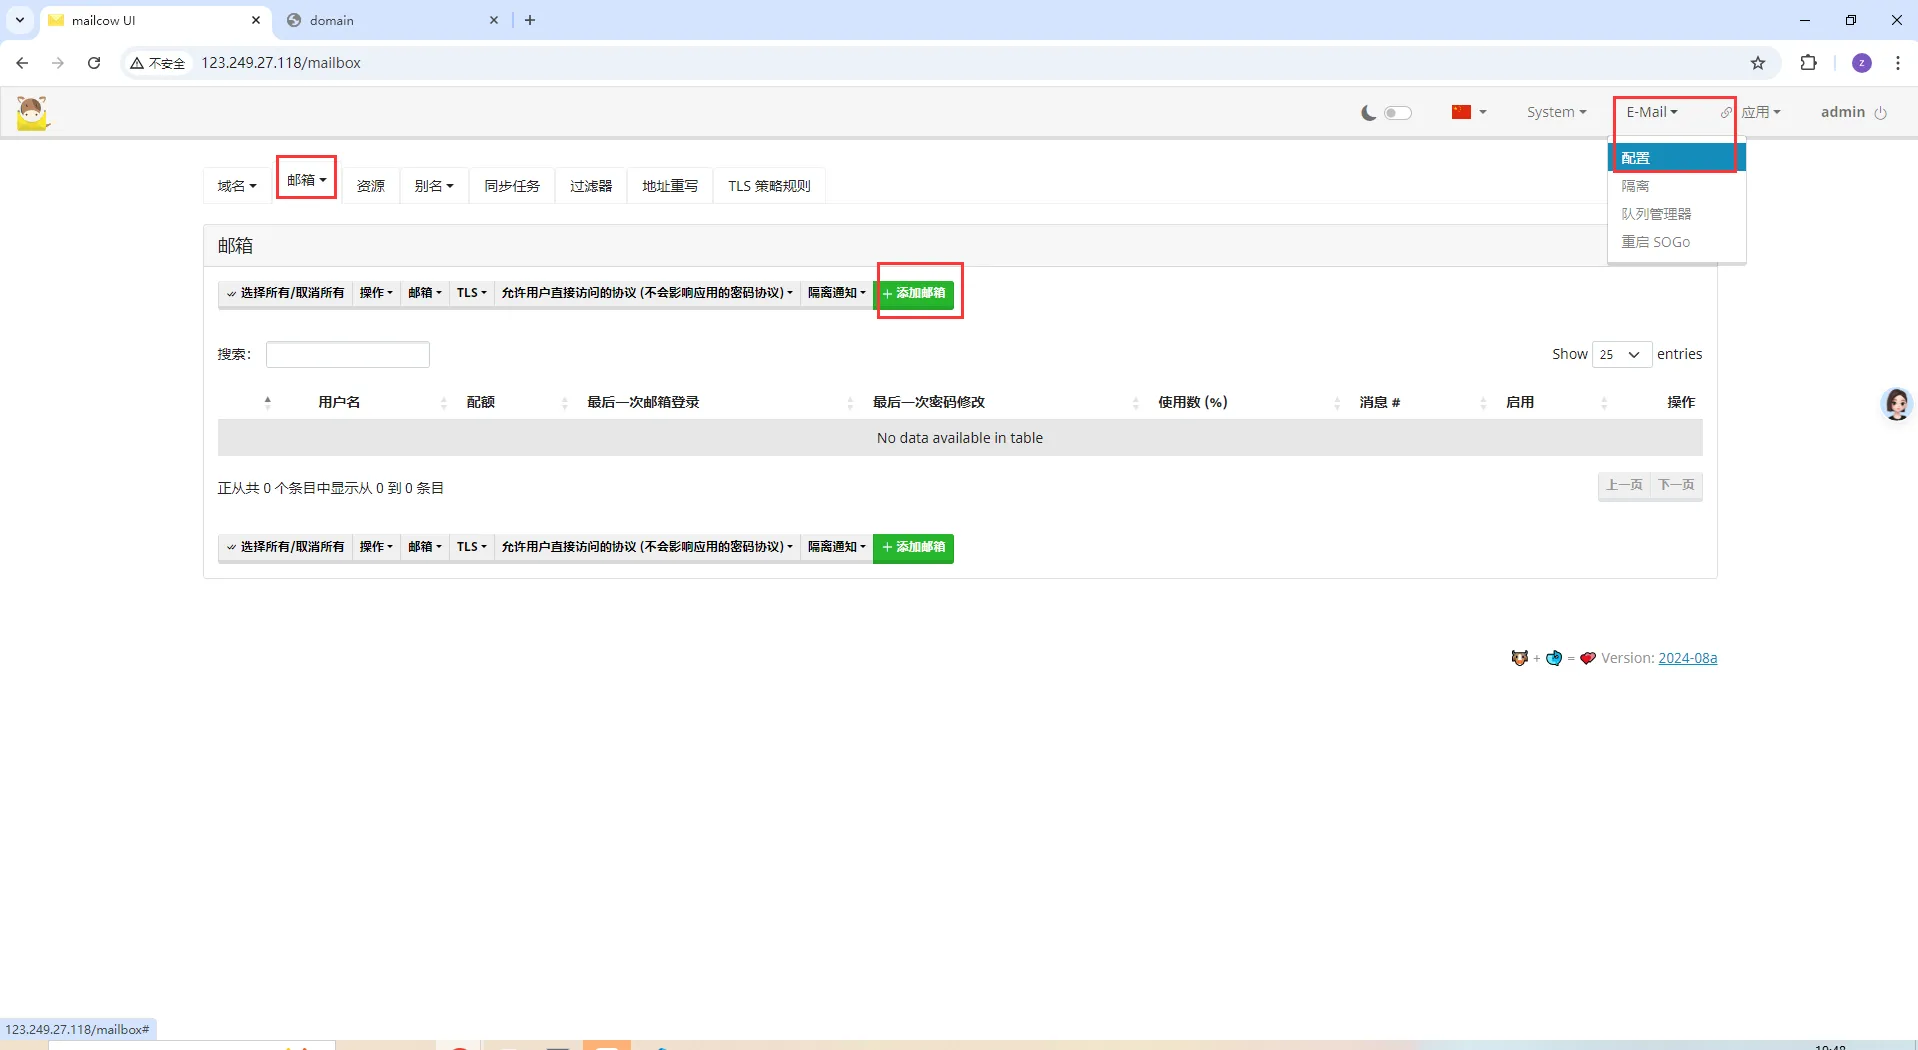The image size is (1918, 1050).
Task: Sort the table by 启用 column
Action: point(1520,402)
